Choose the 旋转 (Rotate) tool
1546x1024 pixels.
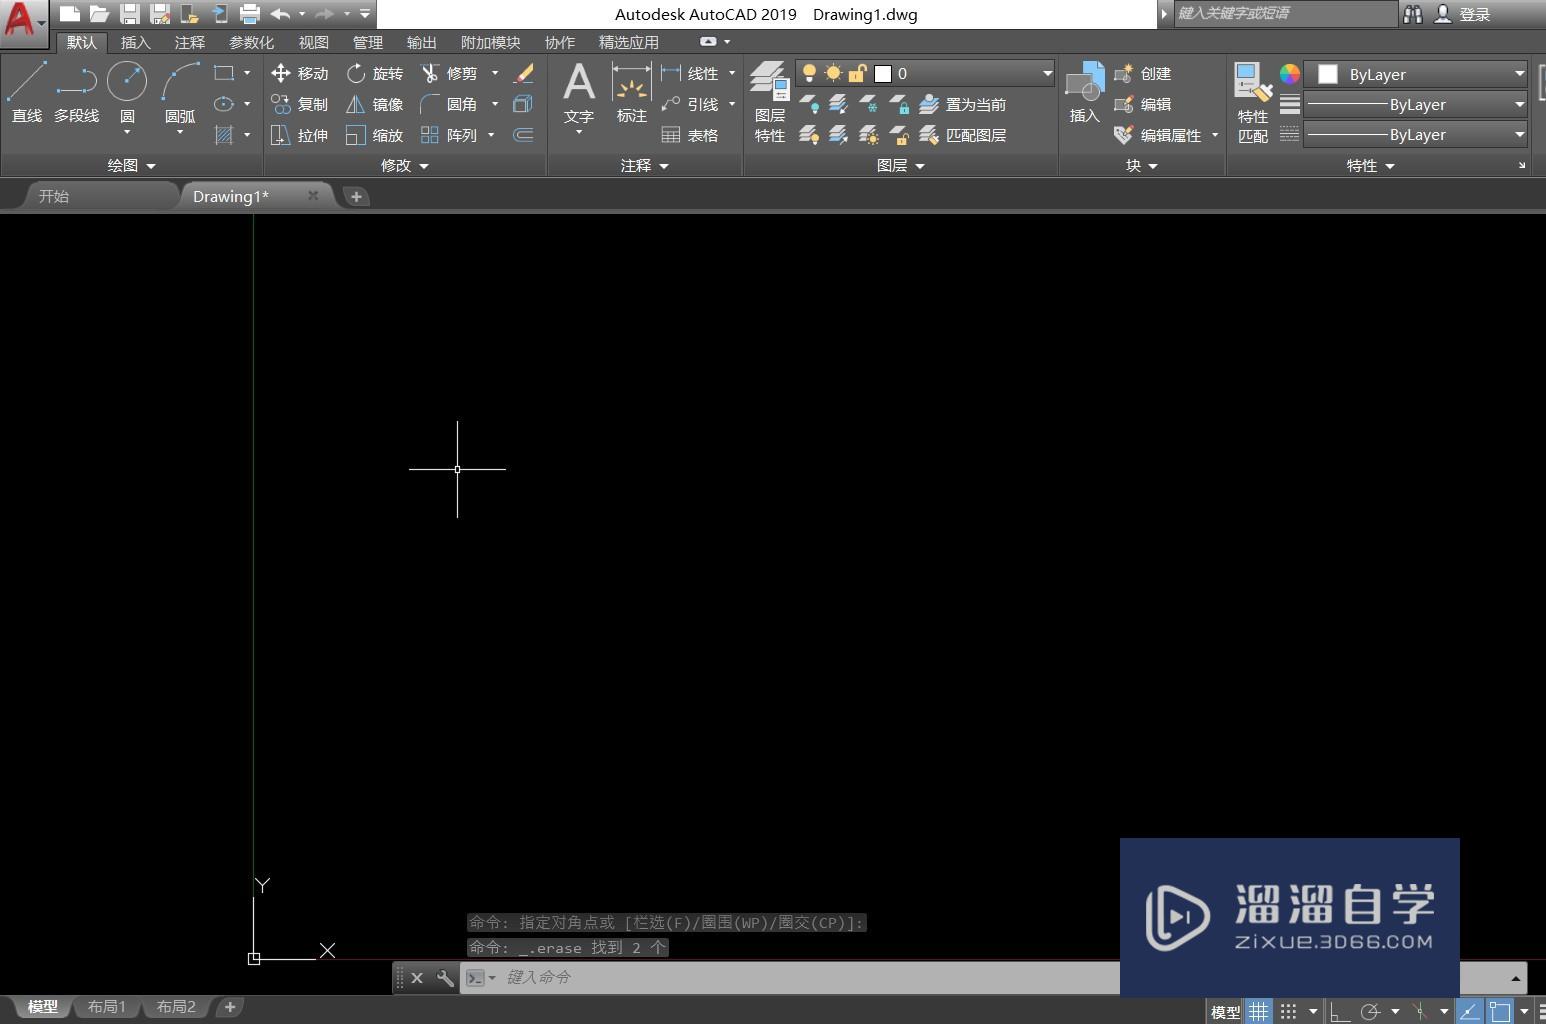pyautogui.click(x=375, y=73)
